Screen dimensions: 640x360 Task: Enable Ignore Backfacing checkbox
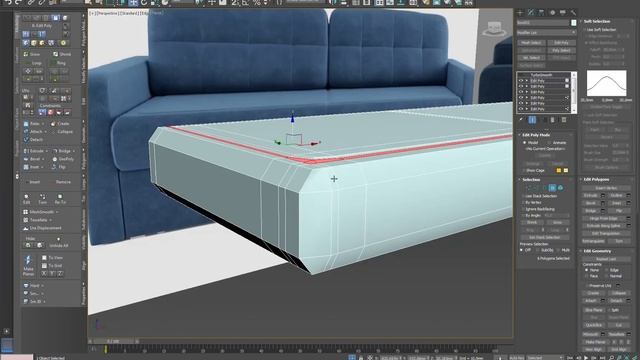coord(524,209)
